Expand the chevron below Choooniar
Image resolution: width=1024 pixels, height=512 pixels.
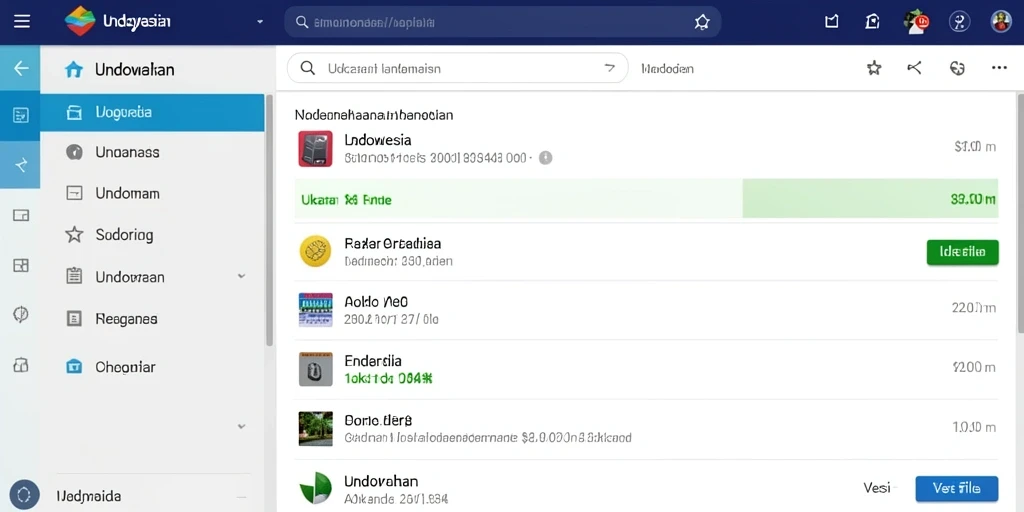[241, 426]
